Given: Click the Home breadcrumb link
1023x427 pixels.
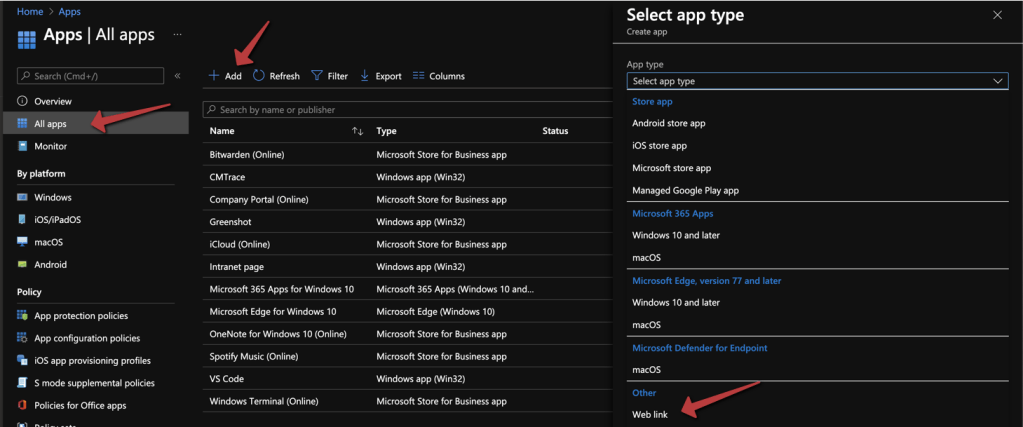Looking at the screenshot, I should point(30,12).
